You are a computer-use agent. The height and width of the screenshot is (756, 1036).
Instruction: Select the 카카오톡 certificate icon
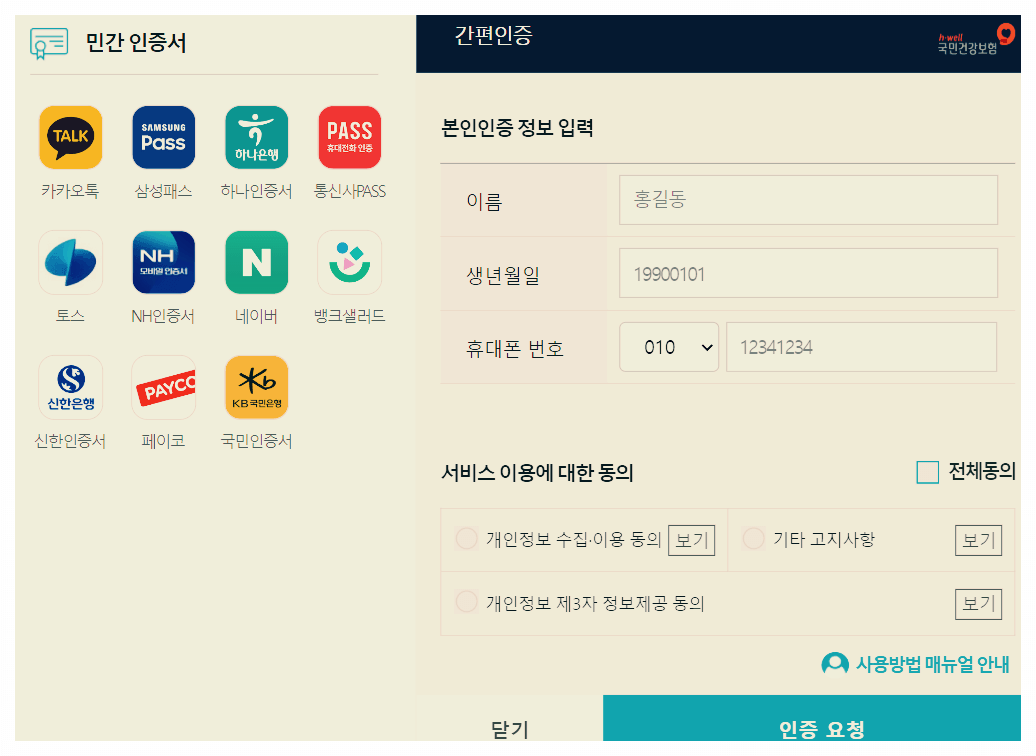69,137
